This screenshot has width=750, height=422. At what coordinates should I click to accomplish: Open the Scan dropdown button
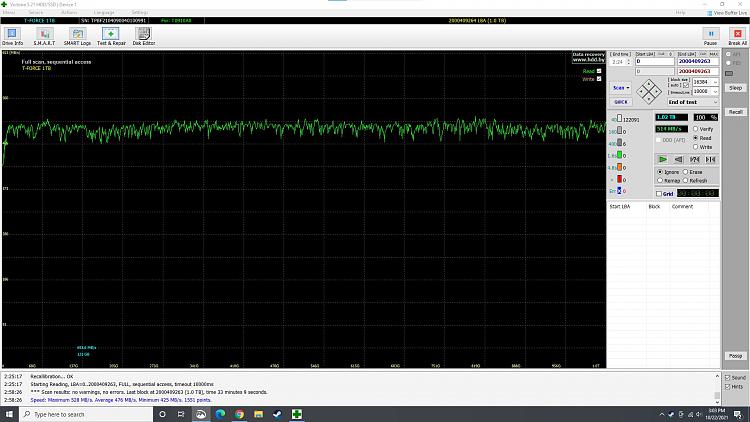click(x=620, y=88)
